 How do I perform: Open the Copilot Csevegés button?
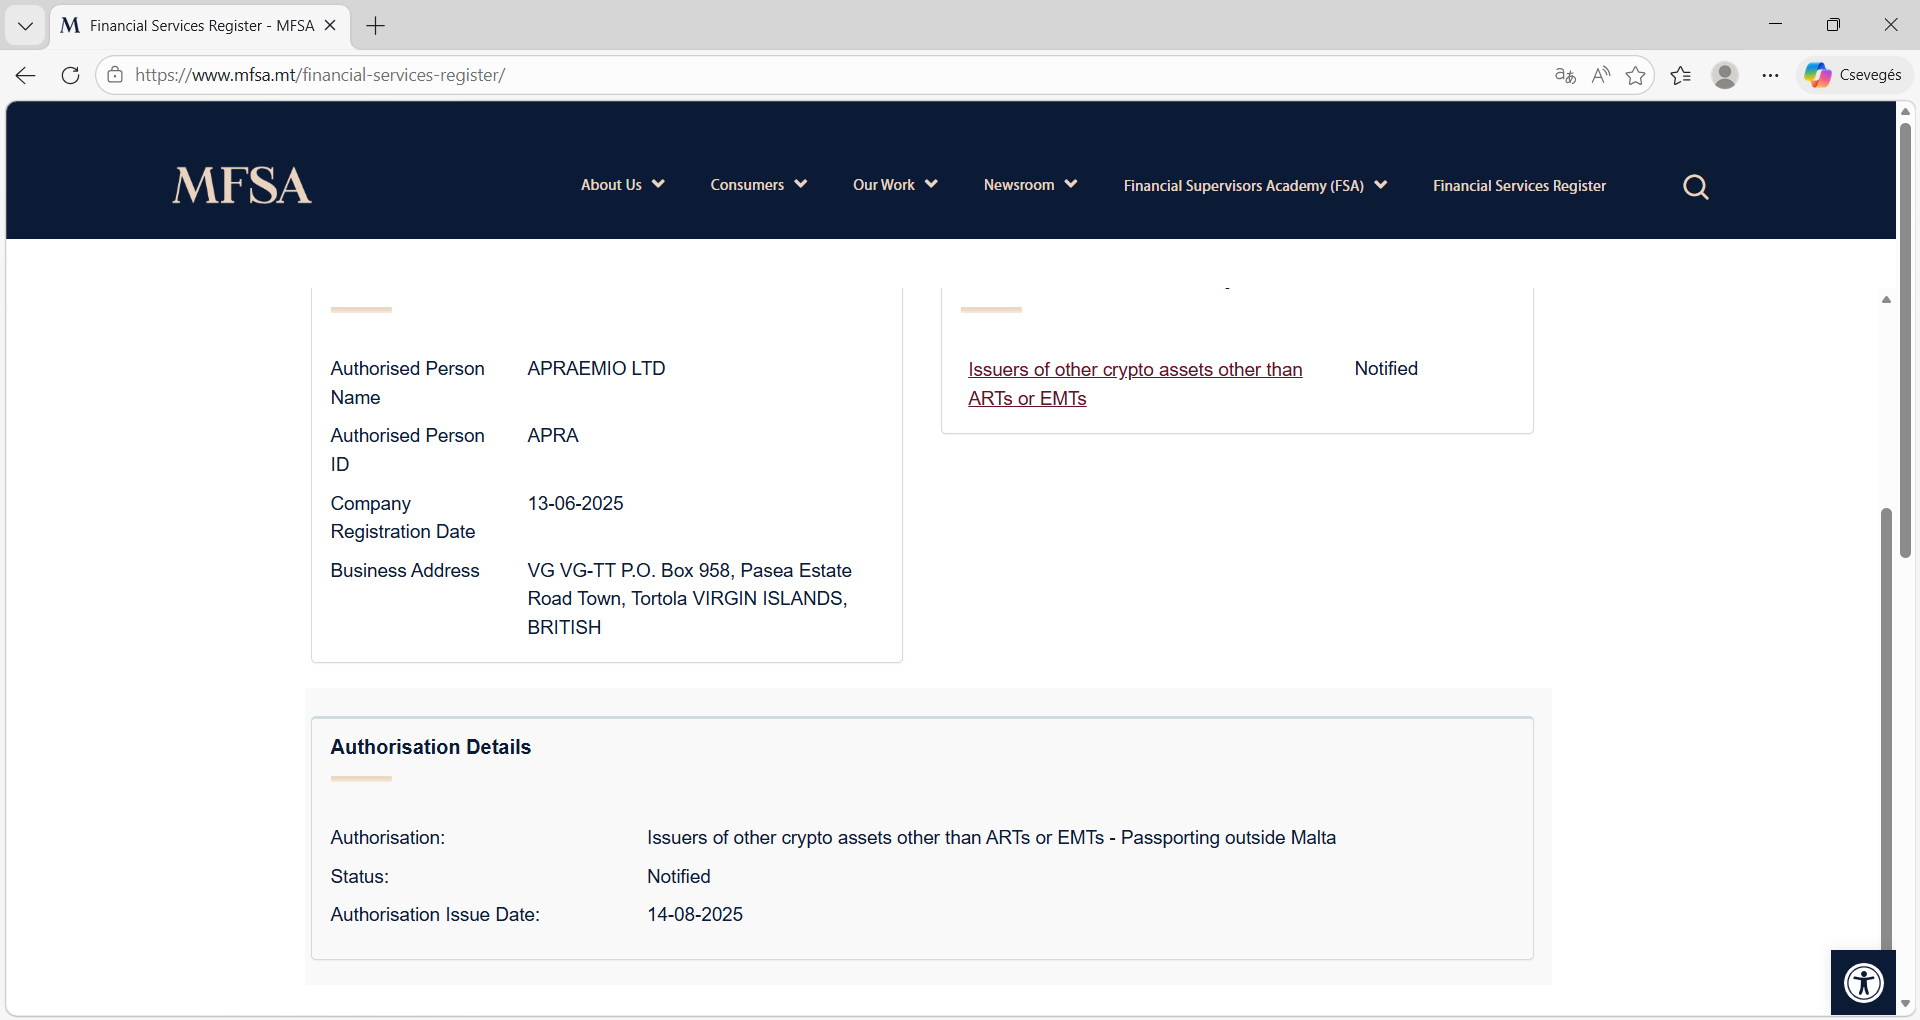(x=1854, y=75)
